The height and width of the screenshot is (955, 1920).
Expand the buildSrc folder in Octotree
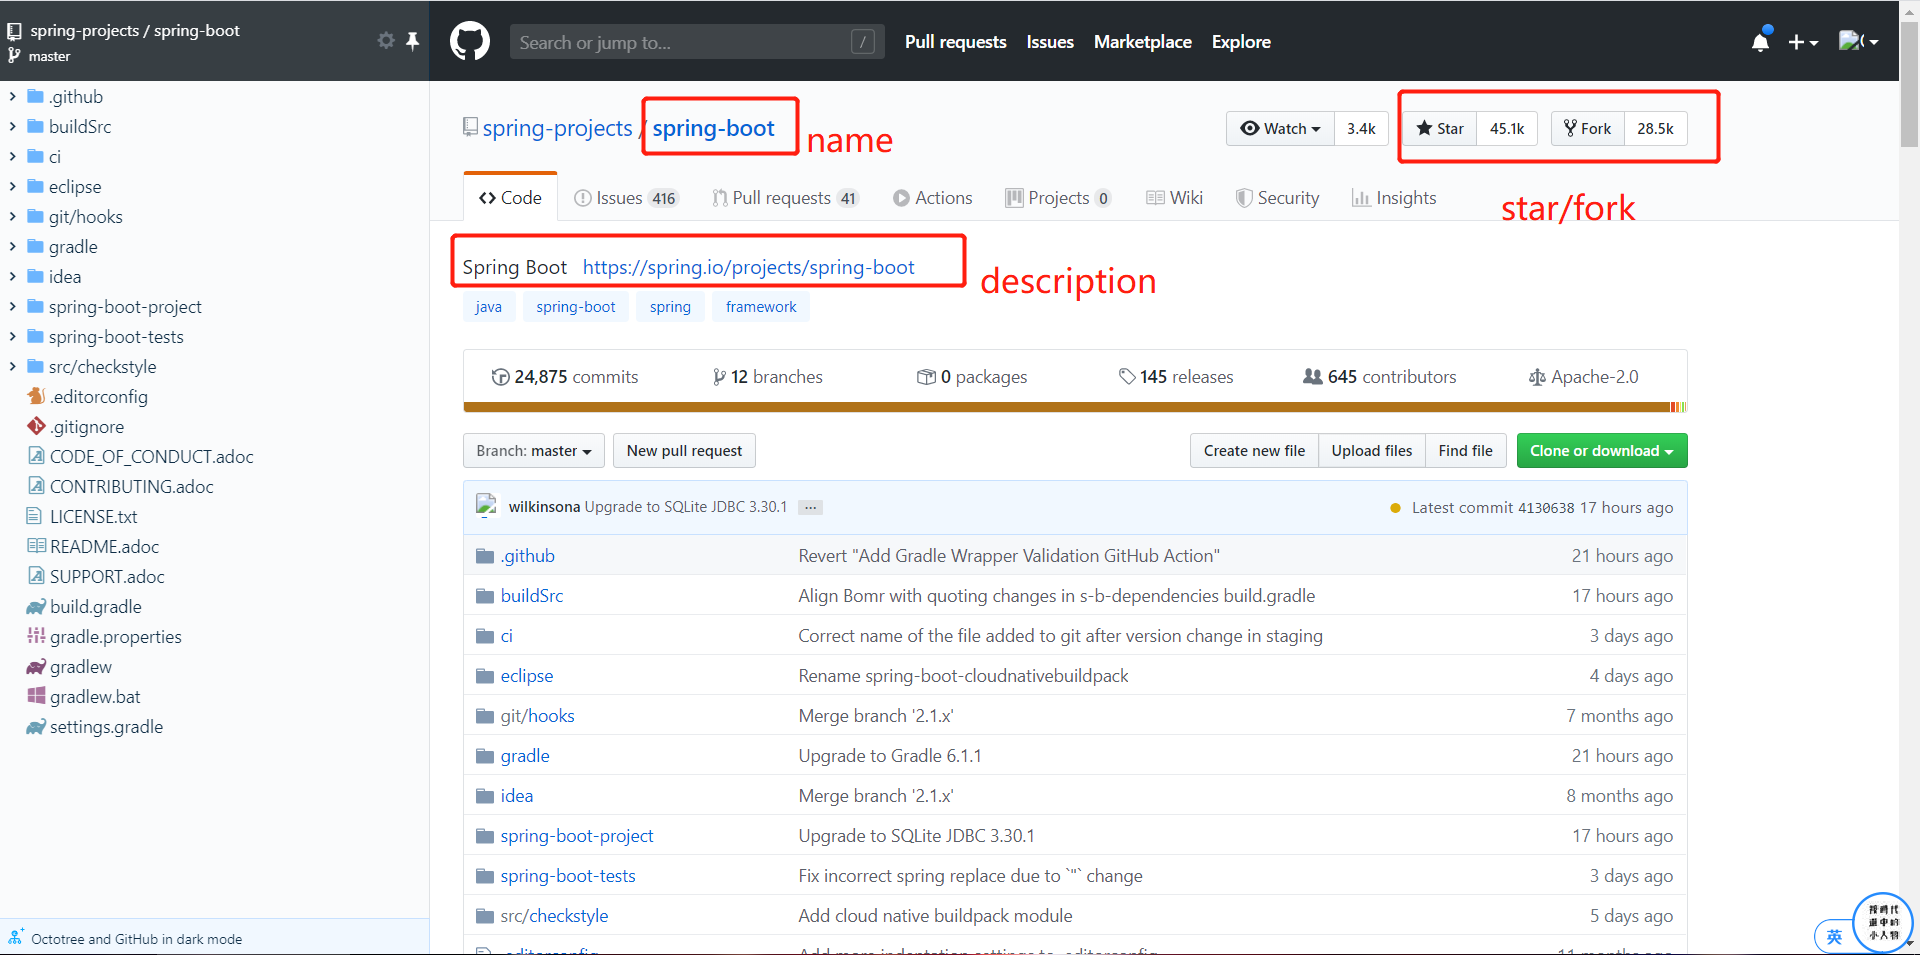click(x=13, y=127)
